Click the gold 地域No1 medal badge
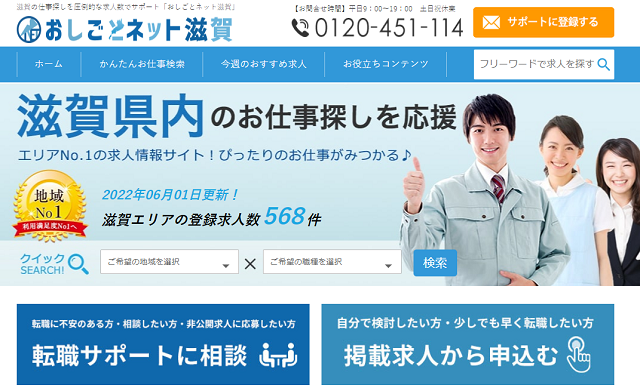 point(50,206)
